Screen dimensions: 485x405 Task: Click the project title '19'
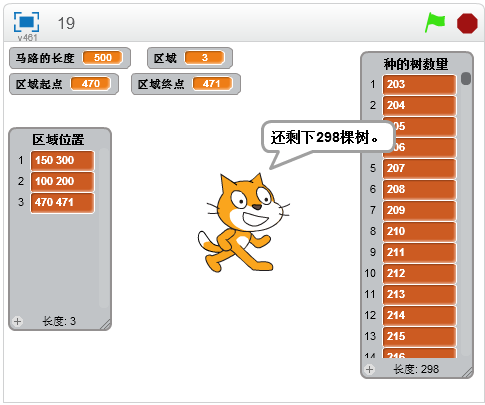click(66, 23)
